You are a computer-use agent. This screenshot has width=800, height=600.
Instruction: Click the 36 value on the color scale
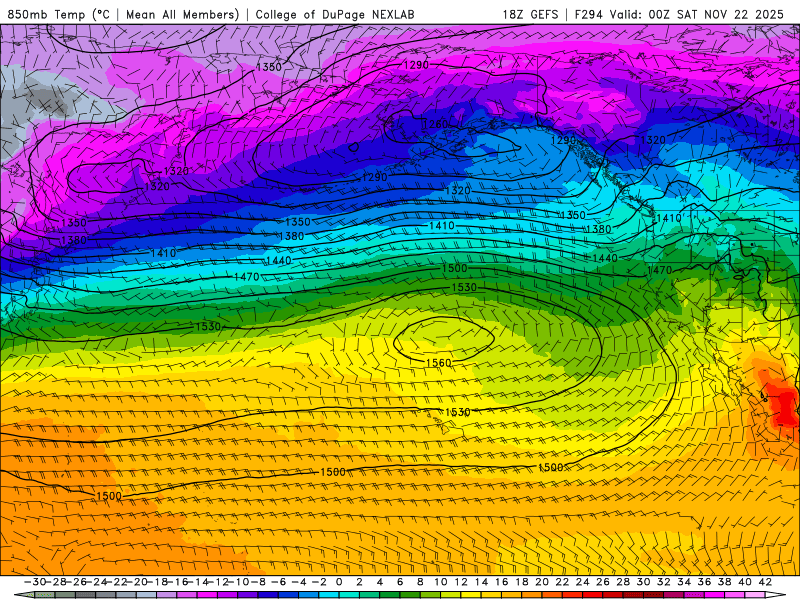704,582
